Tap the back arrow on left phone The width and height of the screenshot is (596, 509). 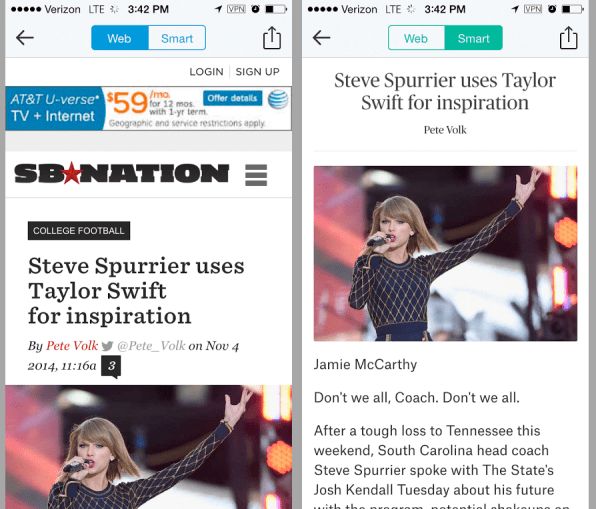click(25, 38)
